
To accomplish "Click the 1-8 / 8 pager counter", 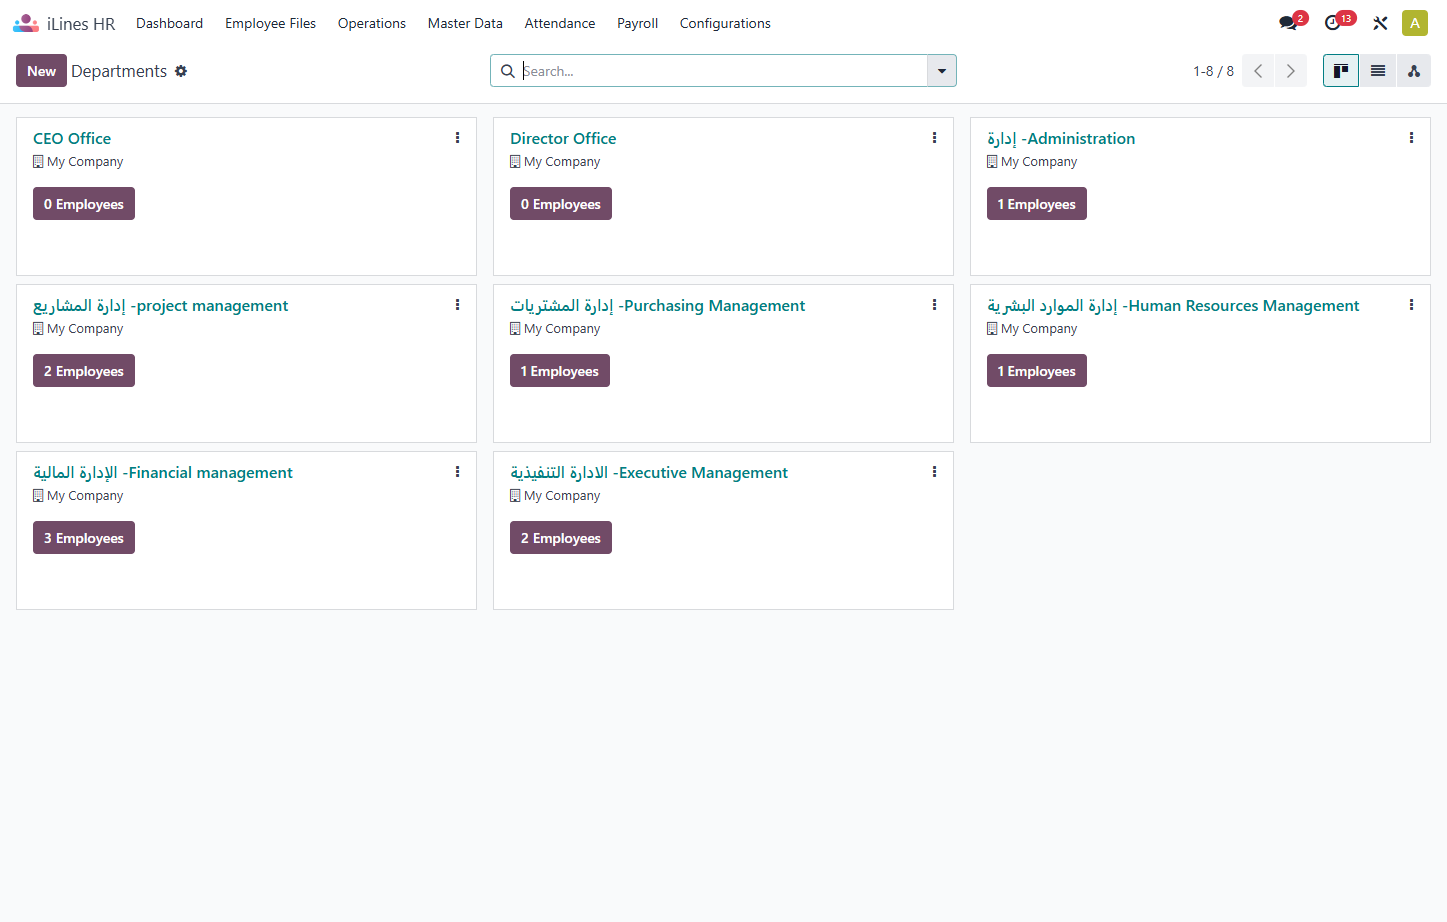I will pyautogui.click(x=1213, y=71).
